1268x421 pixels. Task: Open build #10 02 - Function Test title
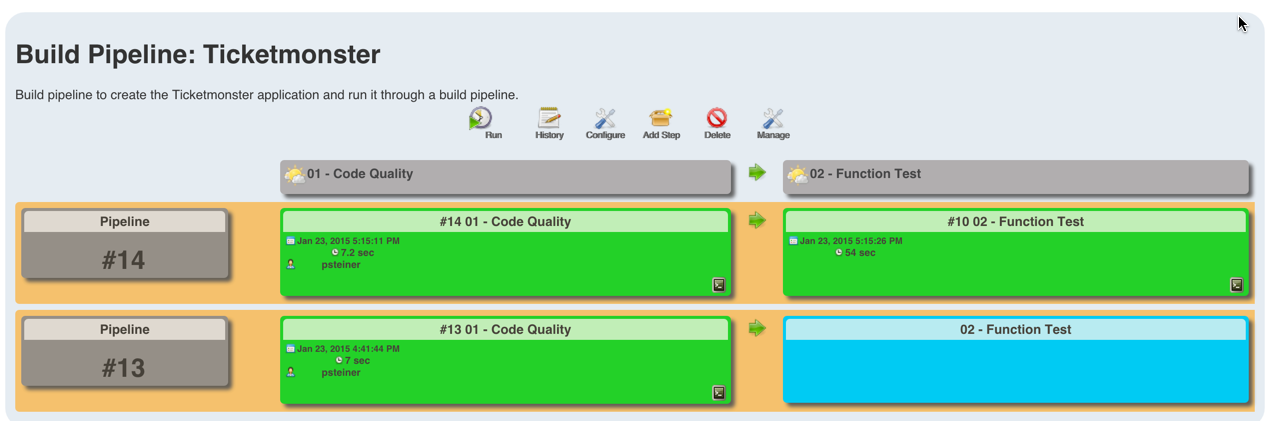[x=1016, y=222]
